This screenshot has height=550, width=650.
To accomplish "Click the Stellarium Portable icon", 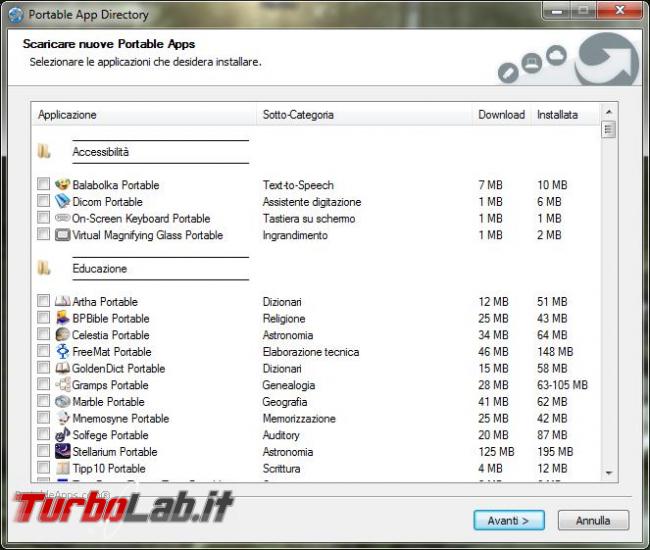I will tap(63, 451).
